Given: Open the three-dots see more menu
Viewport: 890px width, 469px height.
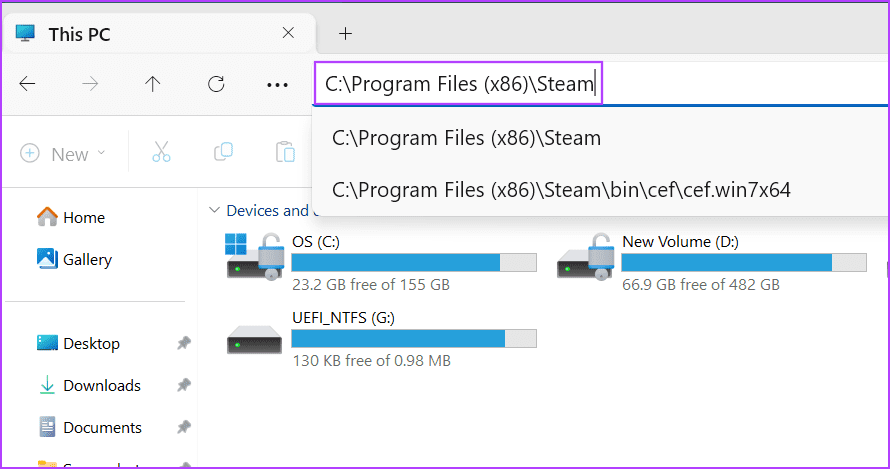Looking at the screenshot, I should pyautogui.click(x=277, y=85).
